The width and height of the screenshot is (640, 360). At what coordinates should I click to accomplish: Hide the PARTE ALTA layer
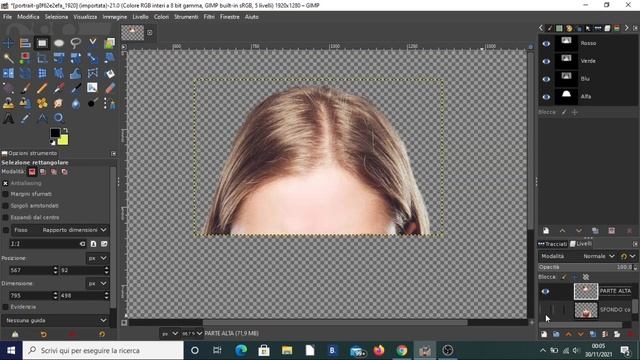click(545, 291)
